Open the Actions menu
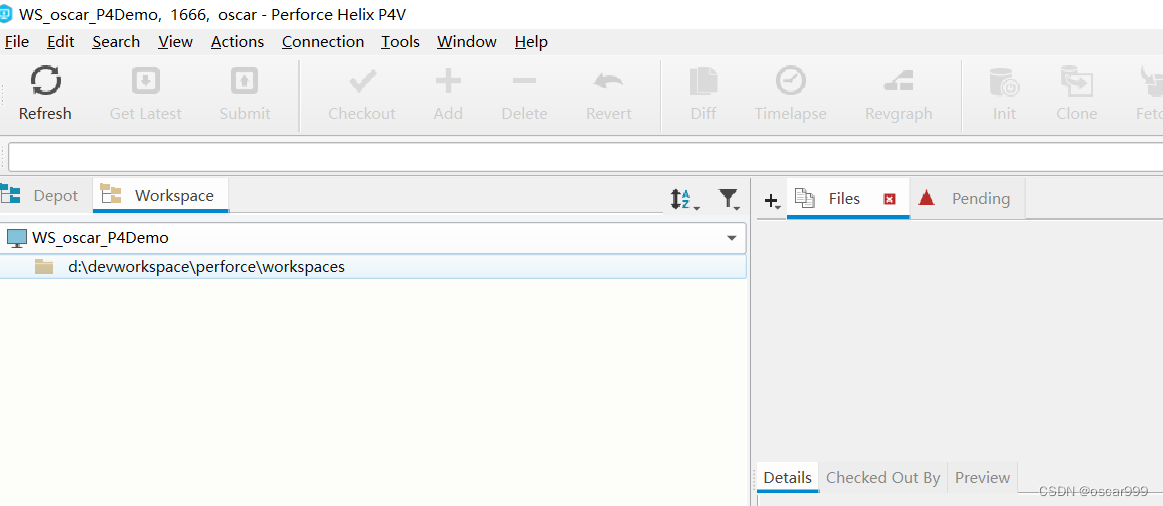Viewport: 1163px width, 506px height. click(237, 42)
